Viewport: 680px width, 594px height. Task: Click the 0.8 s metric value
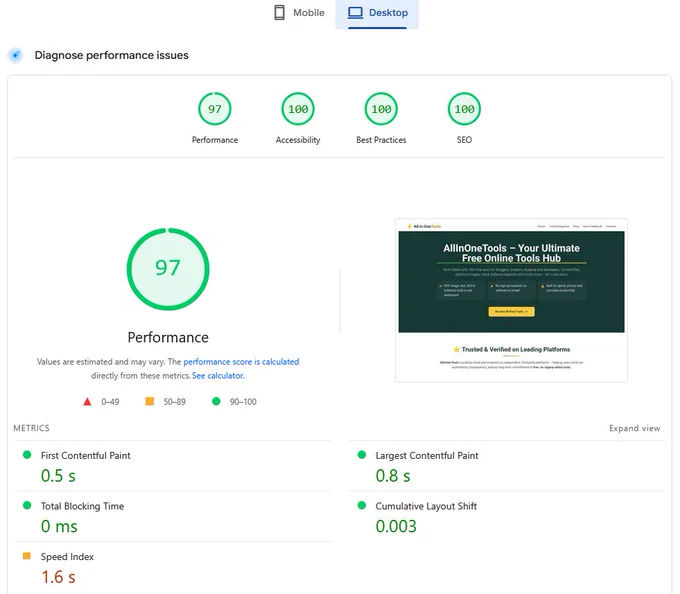[x=393, y=476]
